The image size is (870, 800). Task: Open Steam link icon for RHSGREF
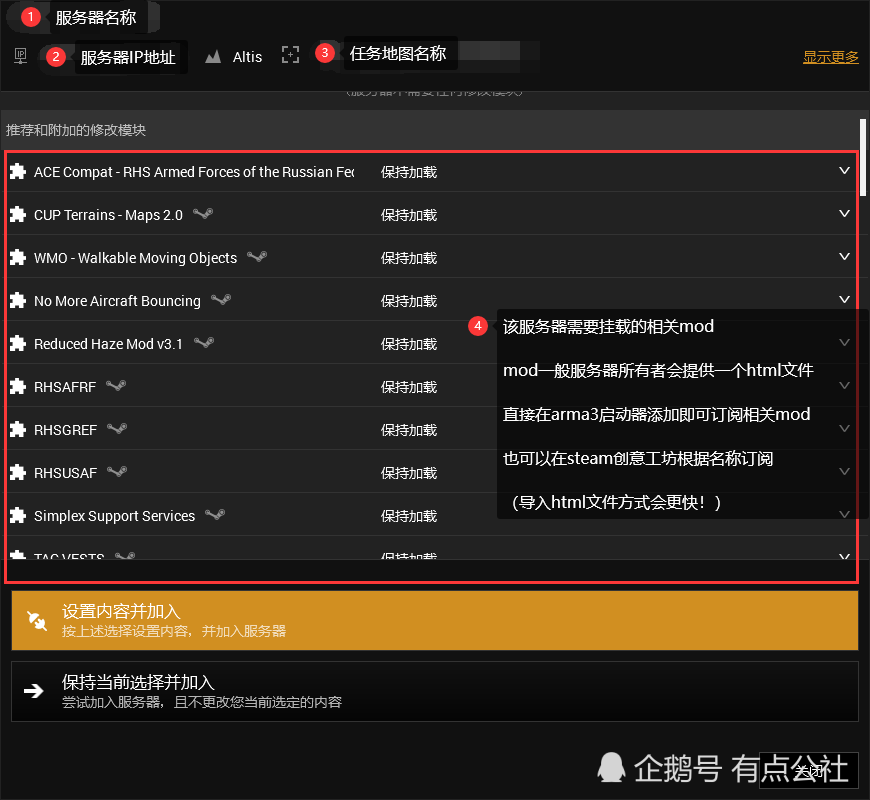tap(117, 428)
